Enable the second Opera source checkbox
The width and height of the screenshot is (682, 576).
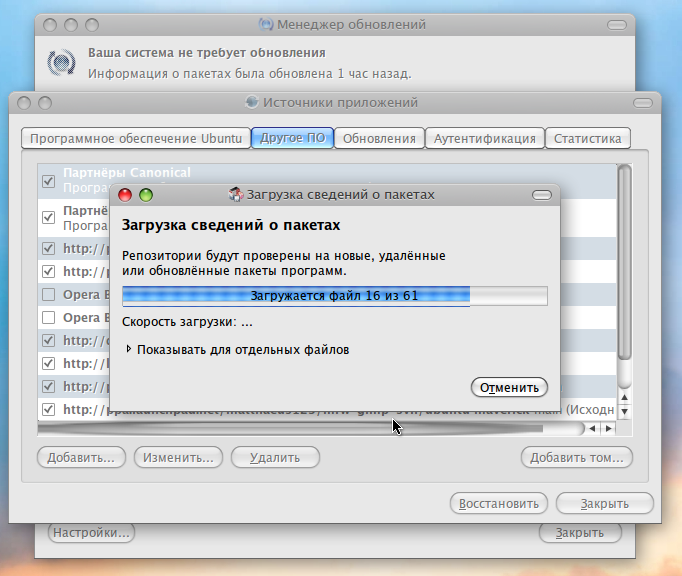click(48, 318)
